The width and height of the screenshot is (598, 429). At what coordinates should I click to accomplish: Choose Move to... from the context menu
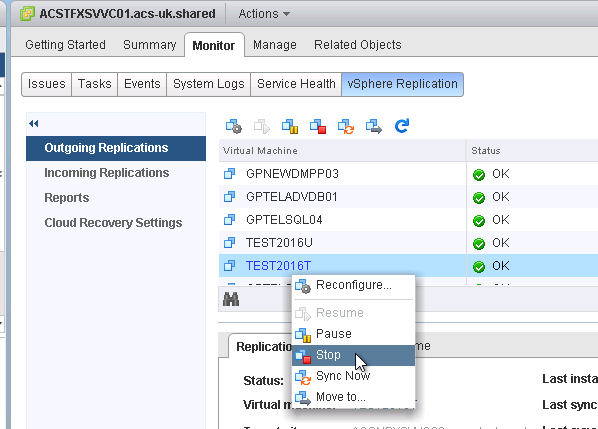coord(354,397)
